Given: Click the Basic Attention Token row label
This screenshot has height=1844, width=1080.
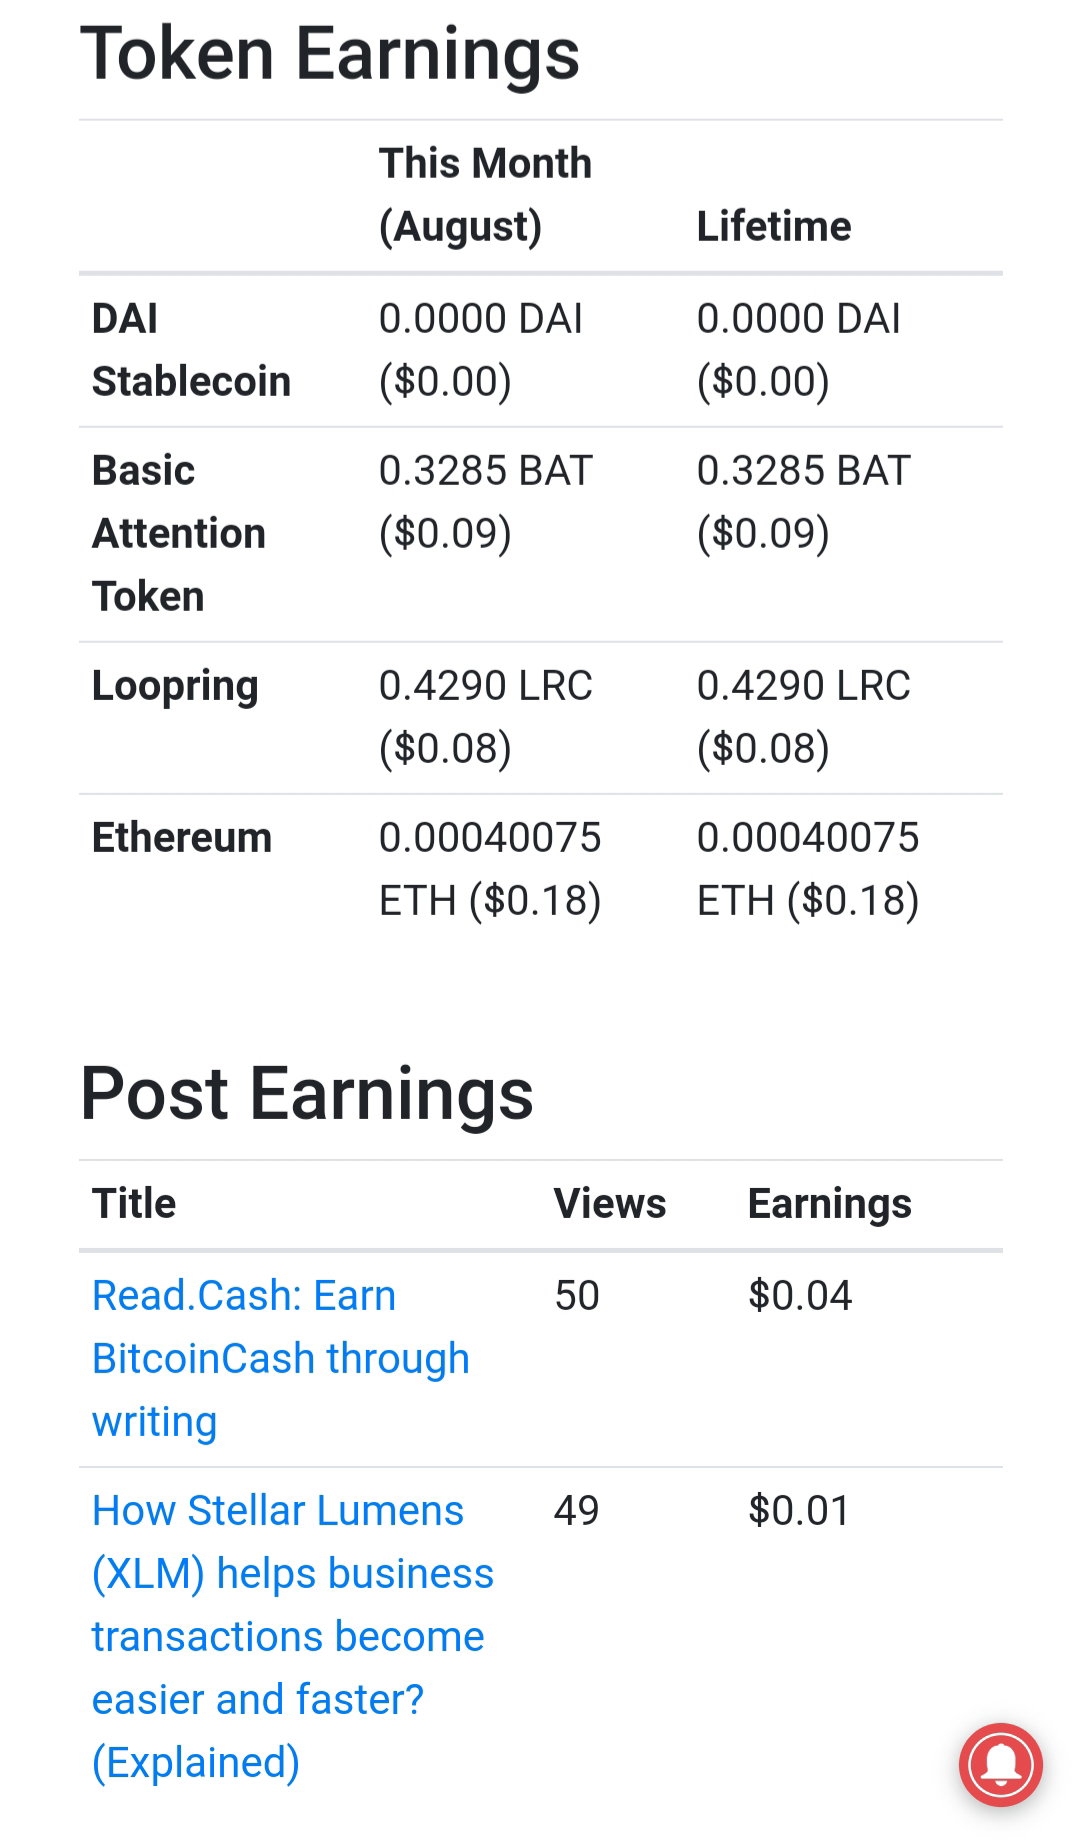Looking at the screenshot, I should click(179, 533).
